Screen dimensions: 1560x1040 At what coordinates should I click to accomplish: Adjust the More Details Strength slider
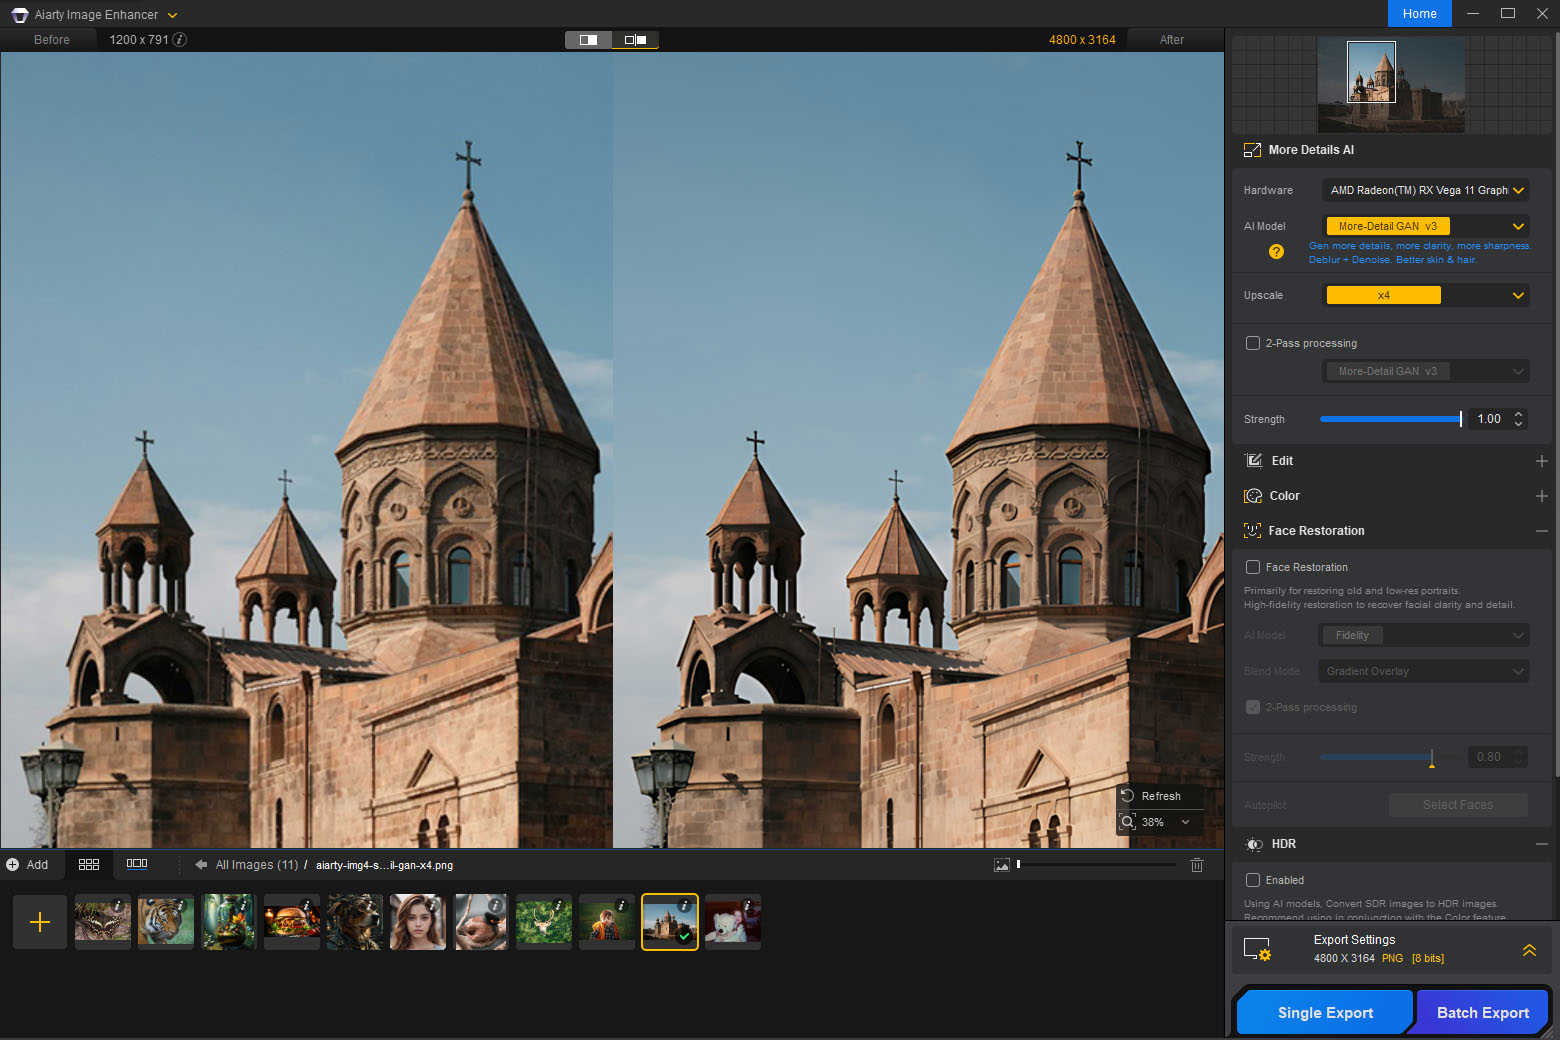[x=1390, y=419]
